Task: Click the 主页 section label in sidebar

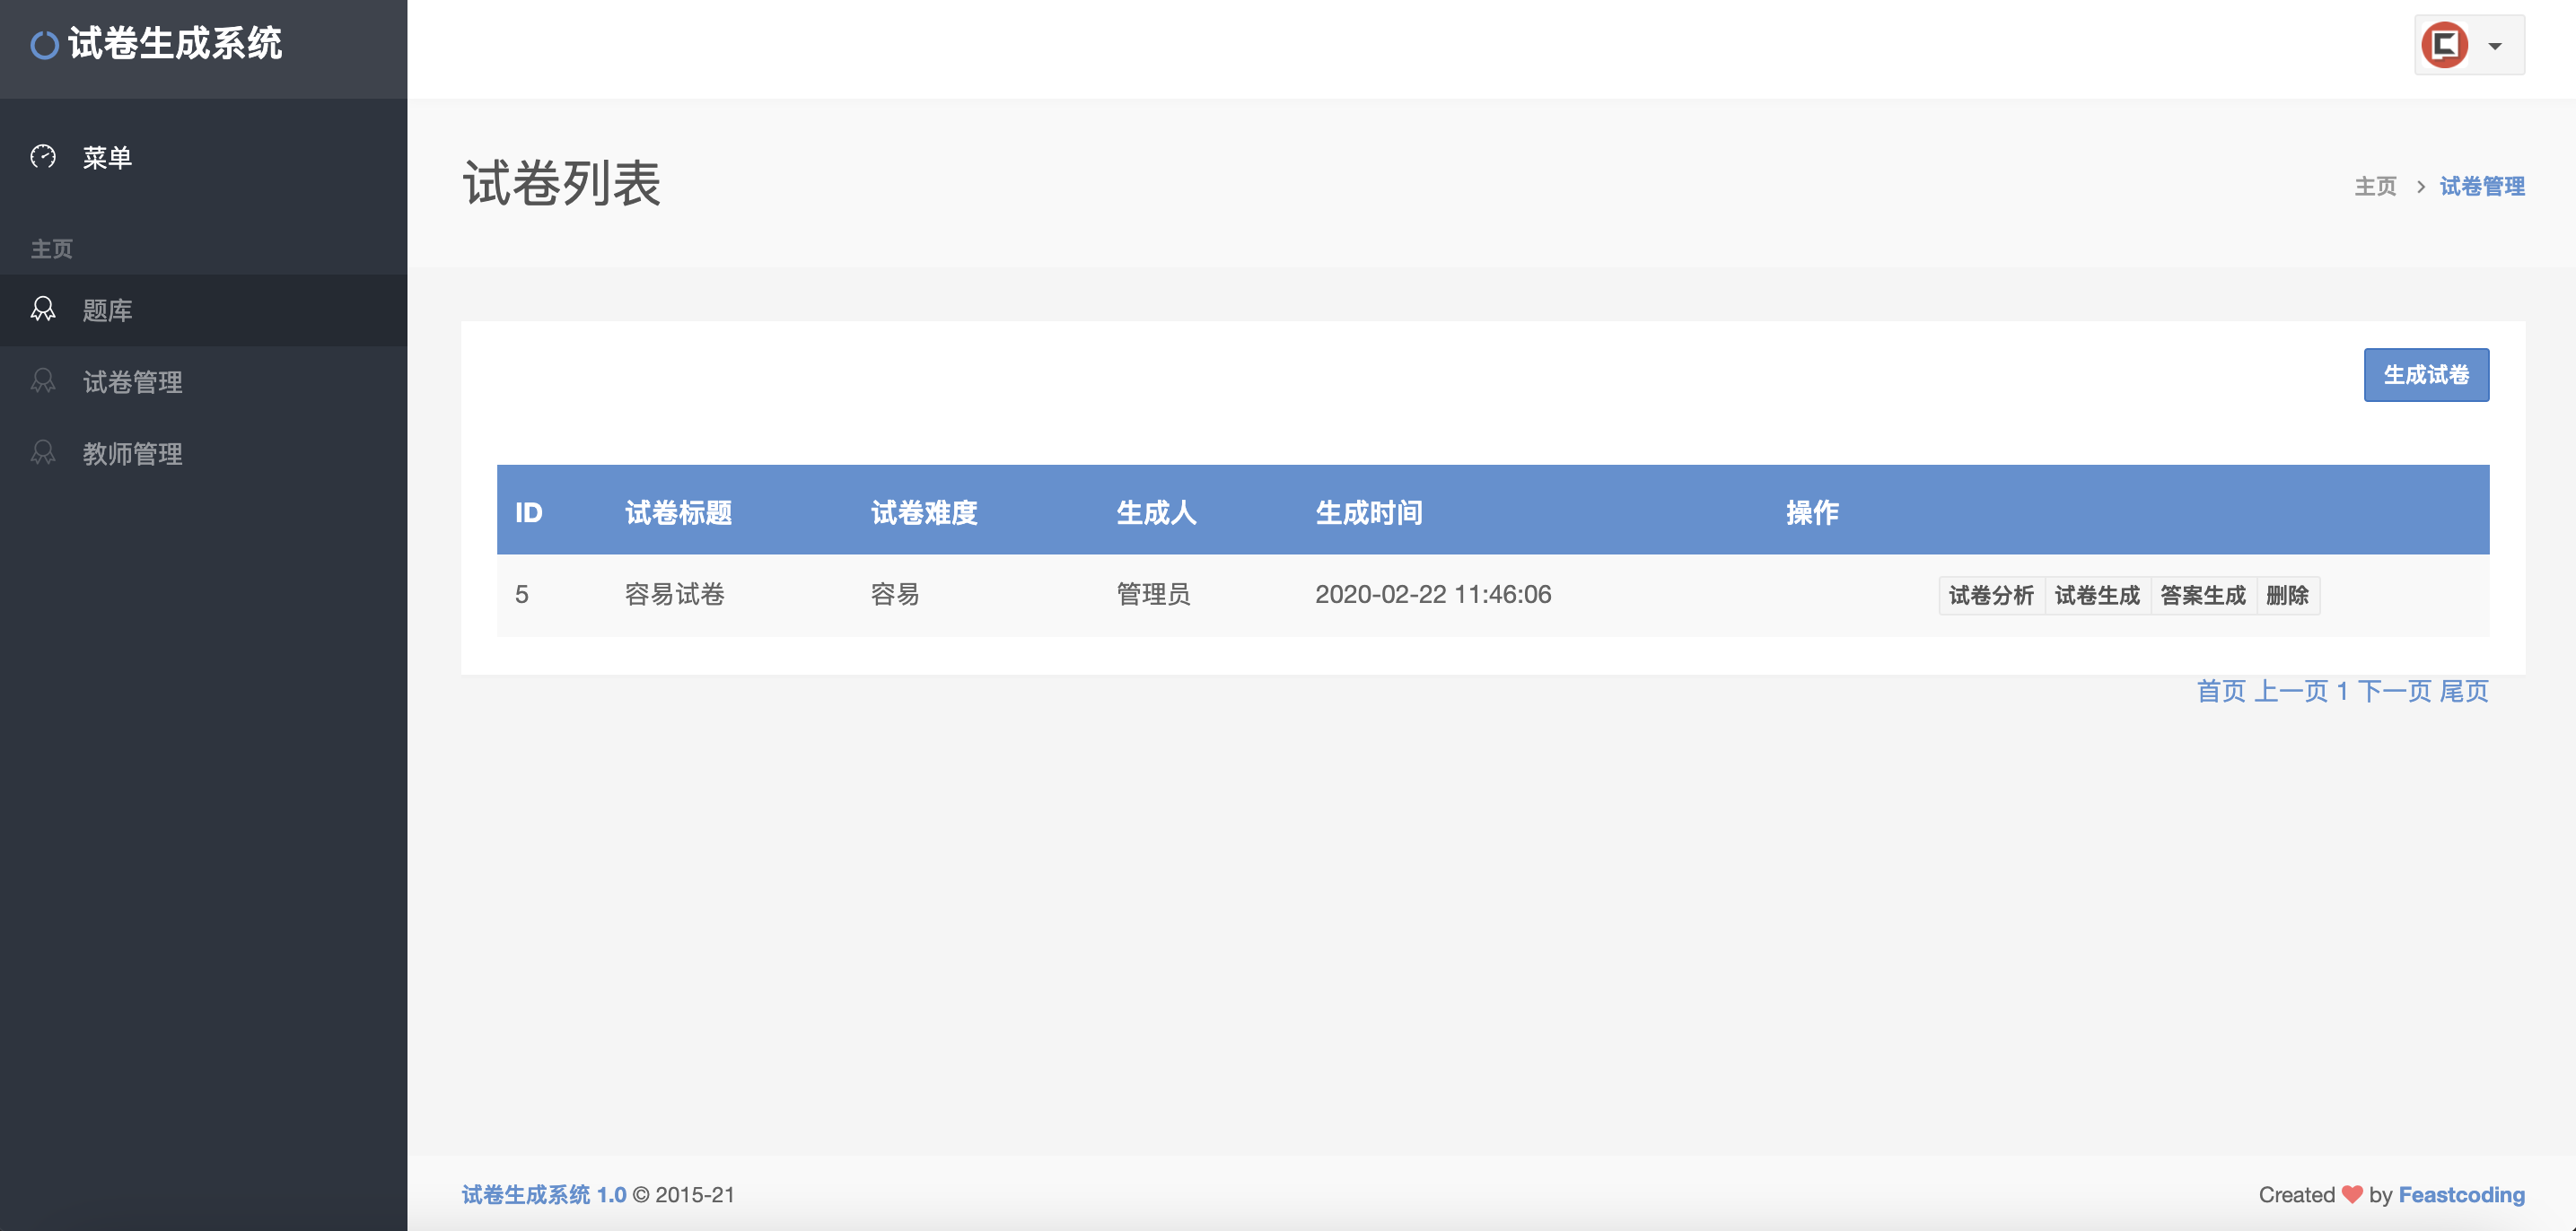Action: (51, 249)
